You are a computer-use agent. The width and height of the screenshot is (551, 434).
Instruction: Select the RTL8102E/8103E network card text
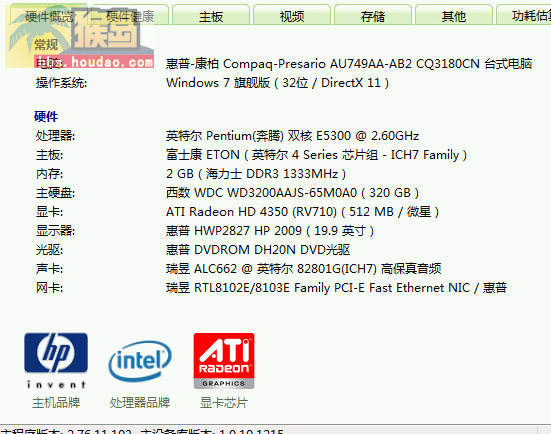(x=336, y=287)
